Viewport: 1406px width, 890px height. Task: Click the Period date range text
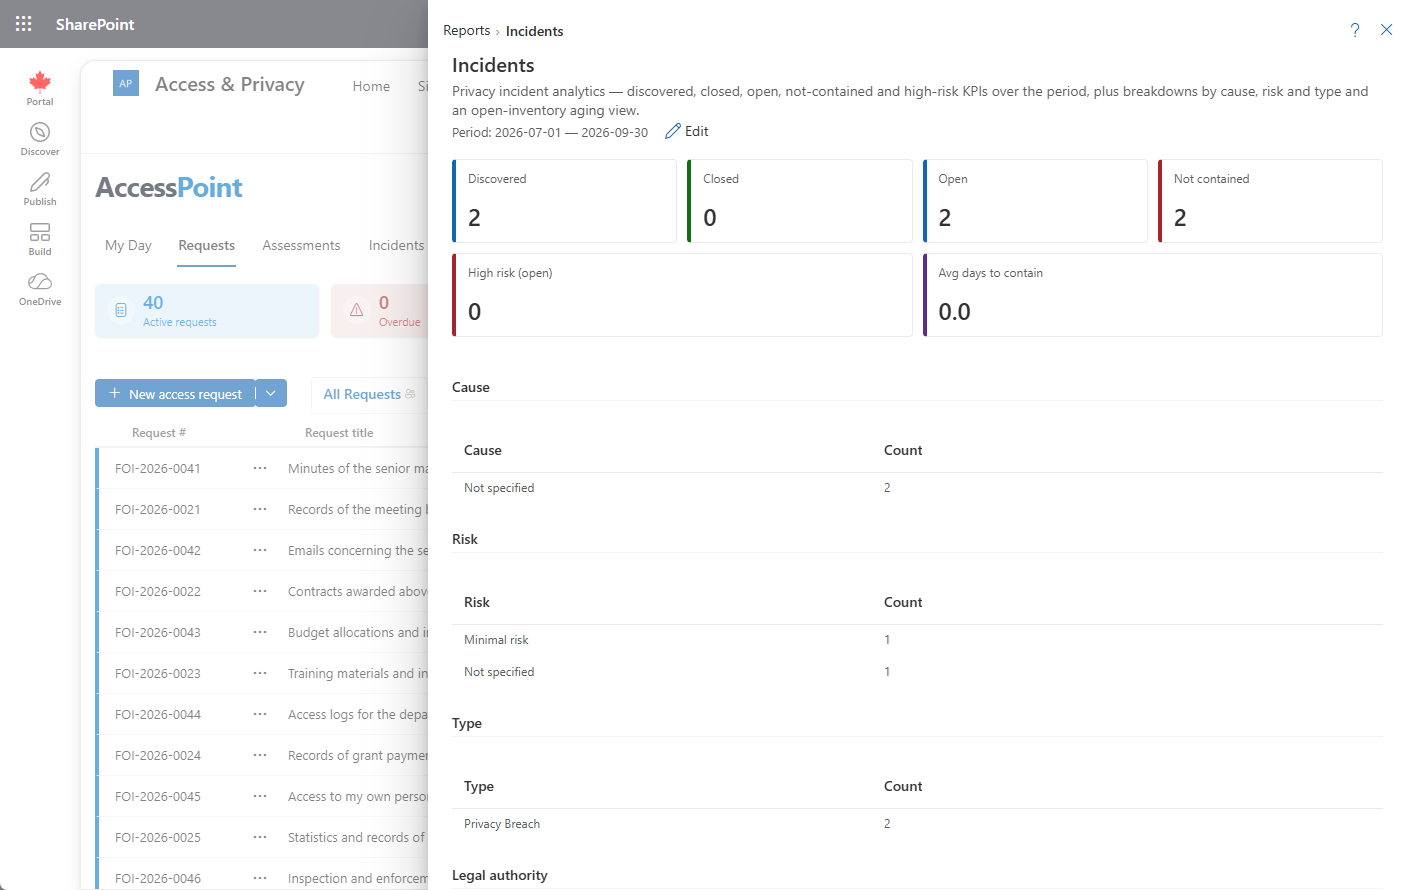(550, 132)
